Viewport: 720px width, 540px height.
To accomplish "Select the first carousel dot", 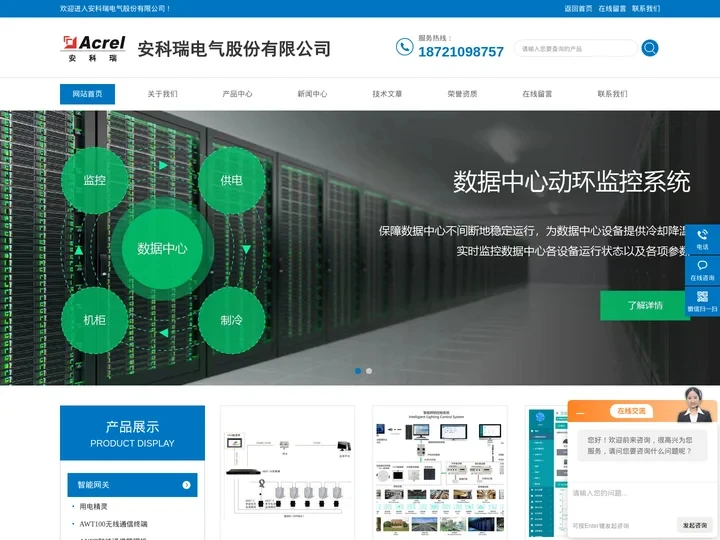I will click(x=358, y=371).
